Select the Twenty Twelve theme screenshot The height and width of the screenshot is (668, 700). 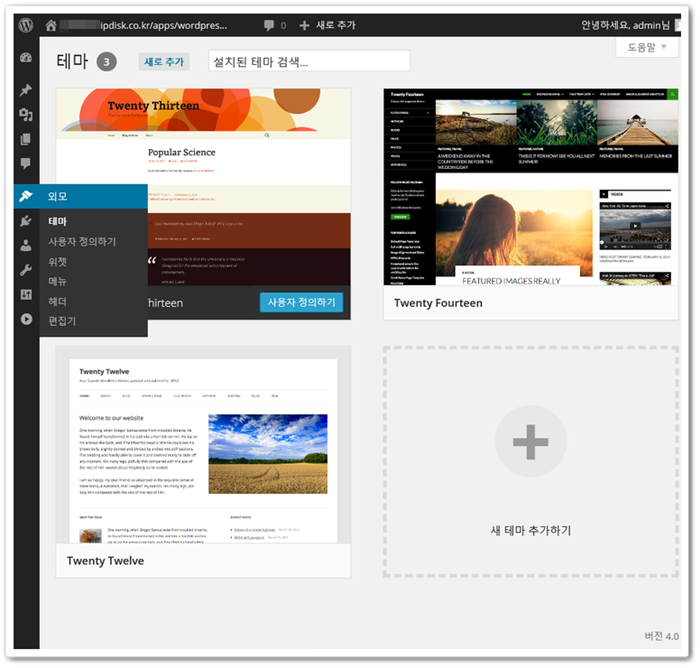pyautogui.click(x=203, y=445)
